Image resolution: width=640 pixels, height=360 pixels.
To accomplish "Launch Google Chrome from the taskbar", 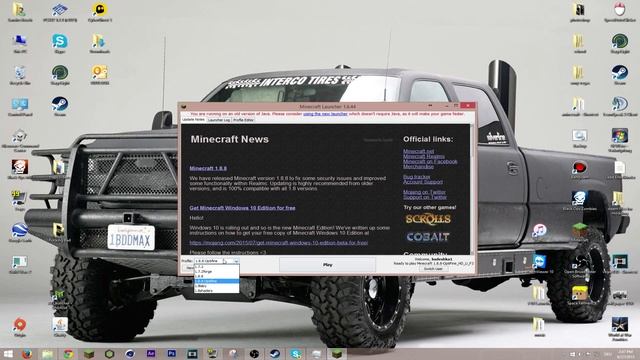I will click(68, 354).
